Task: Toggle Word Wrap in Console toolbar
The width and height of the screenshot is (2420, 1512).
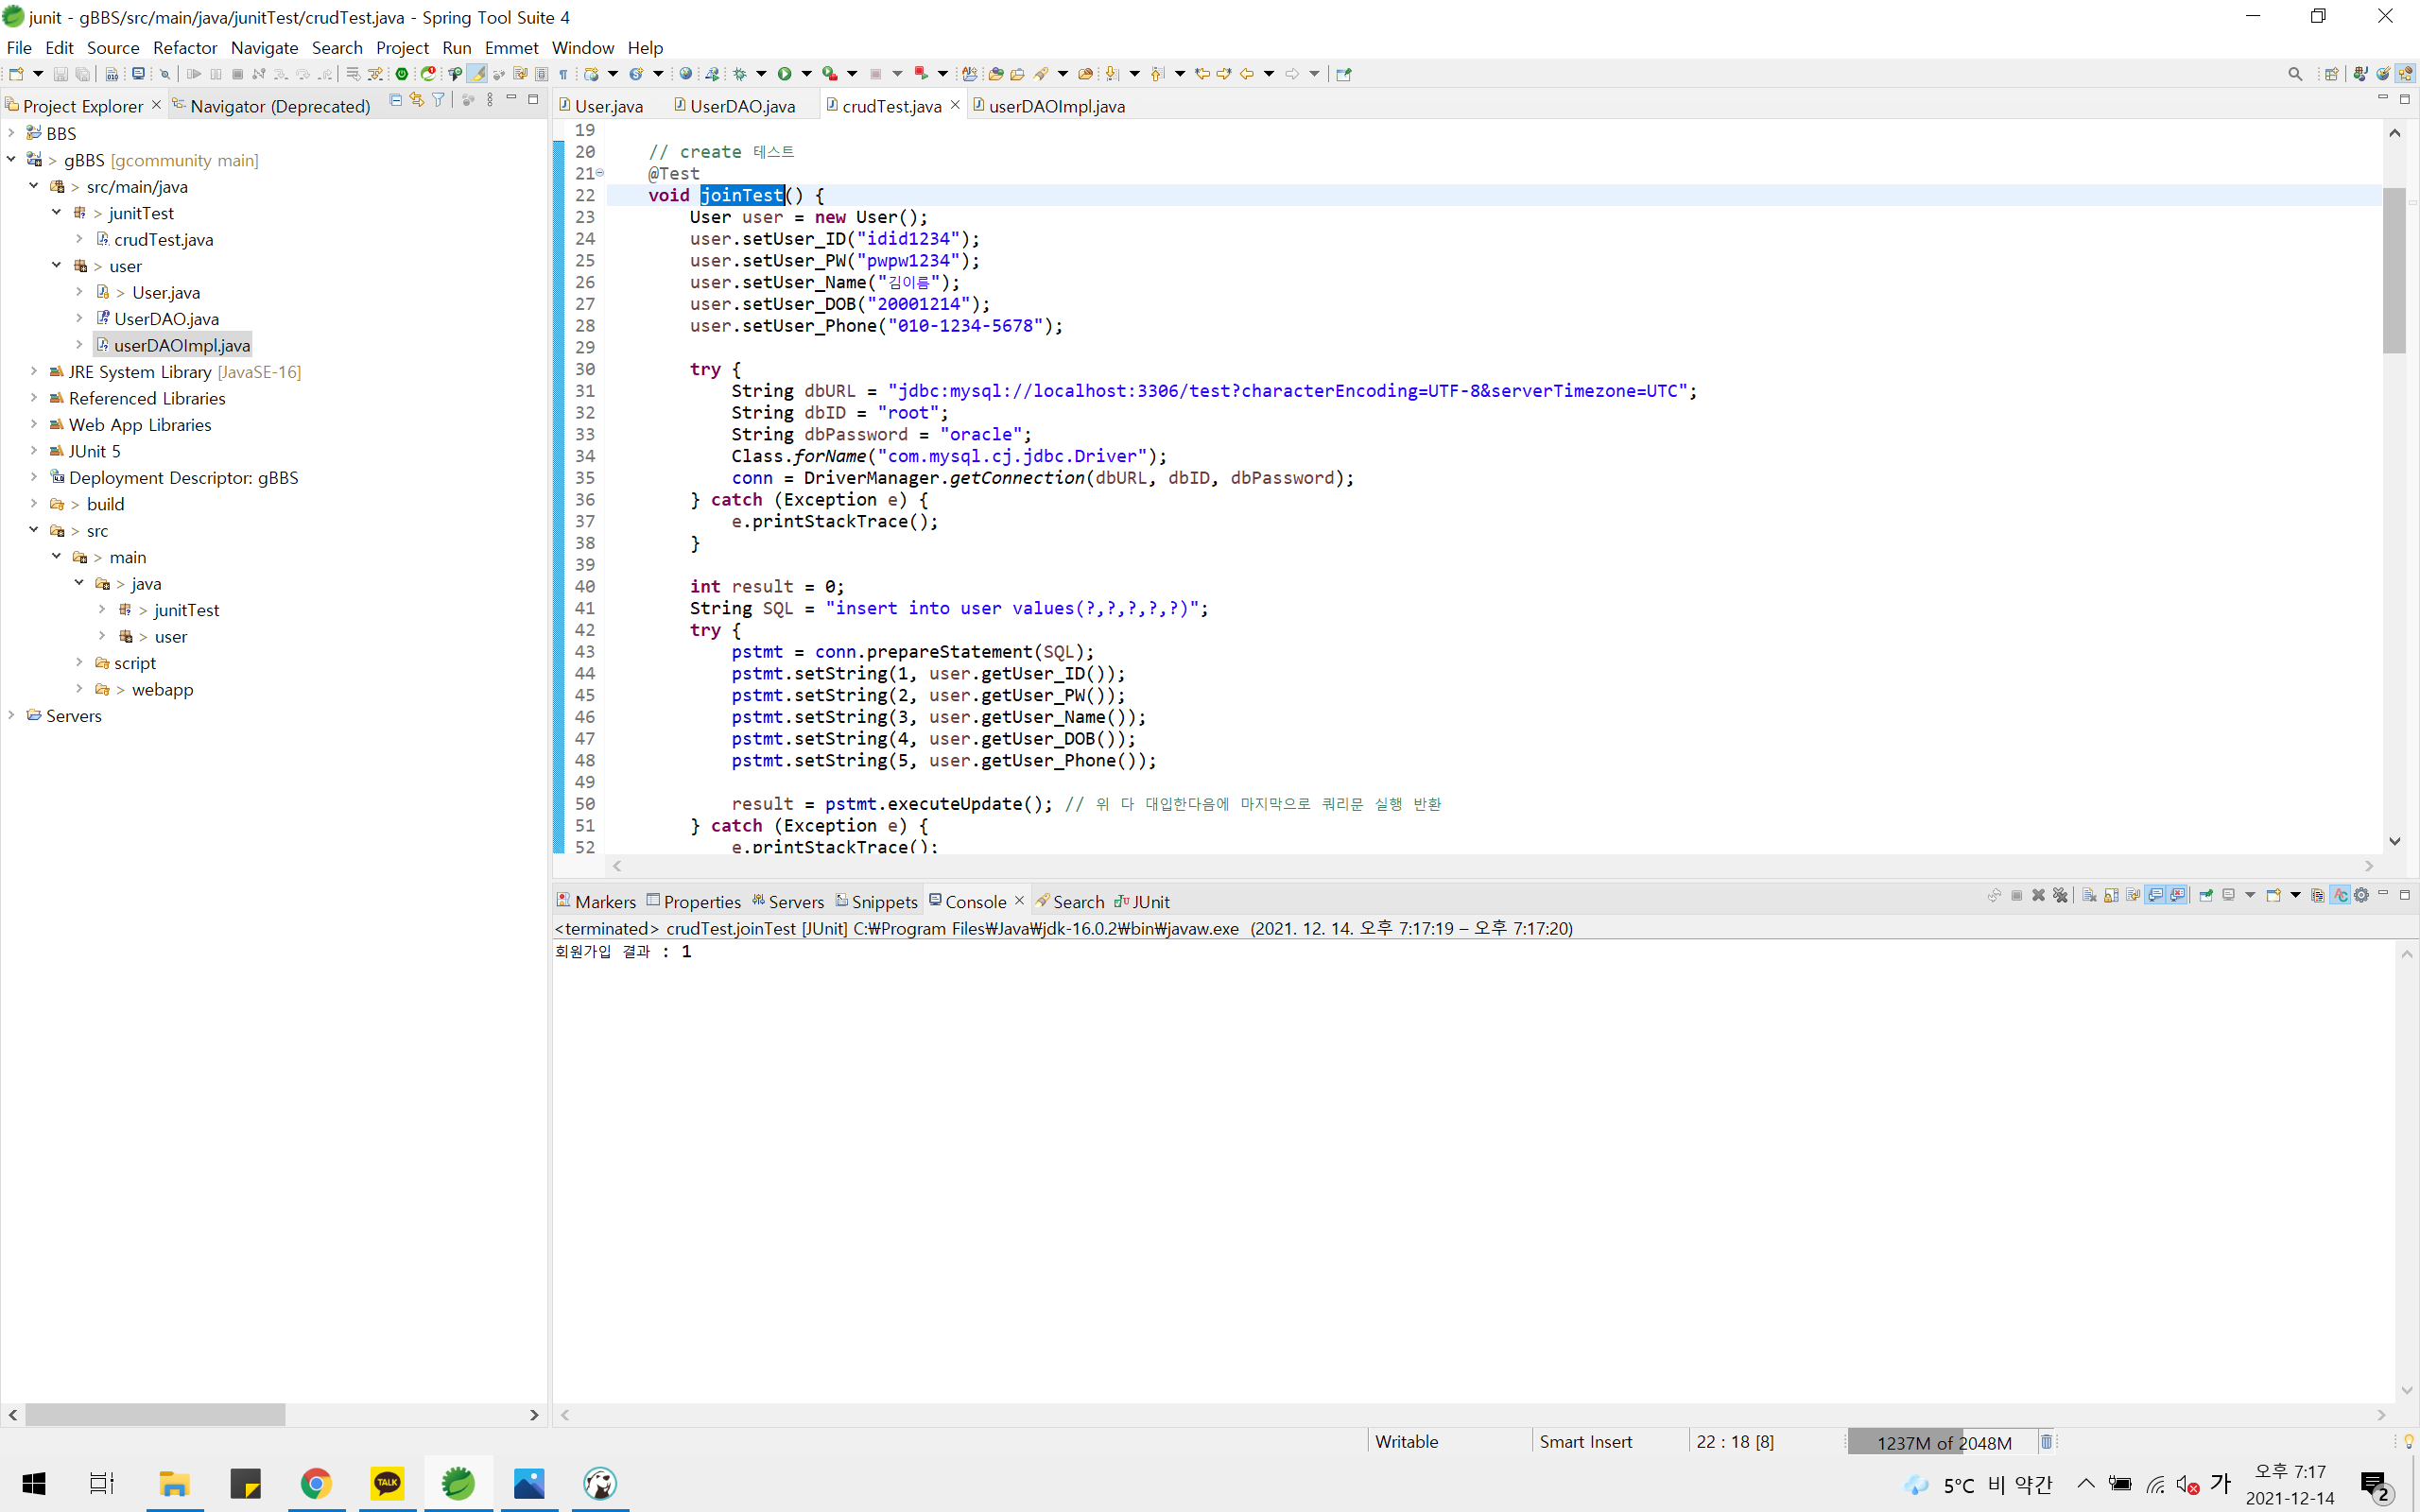Action: [x=2133, y=896]
